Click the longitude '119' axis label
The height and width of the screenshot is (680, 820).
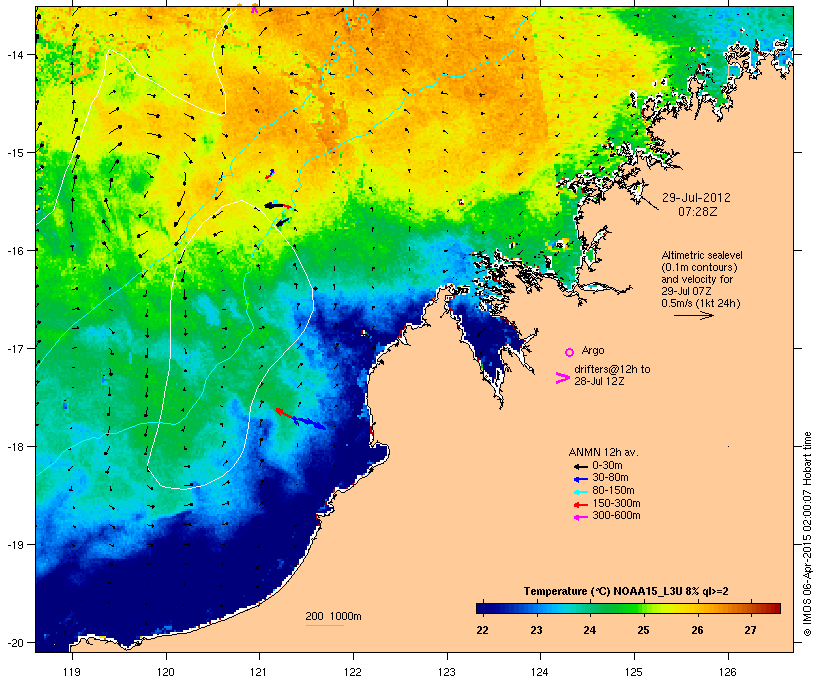pyautogui.click(x=72, y=672)
